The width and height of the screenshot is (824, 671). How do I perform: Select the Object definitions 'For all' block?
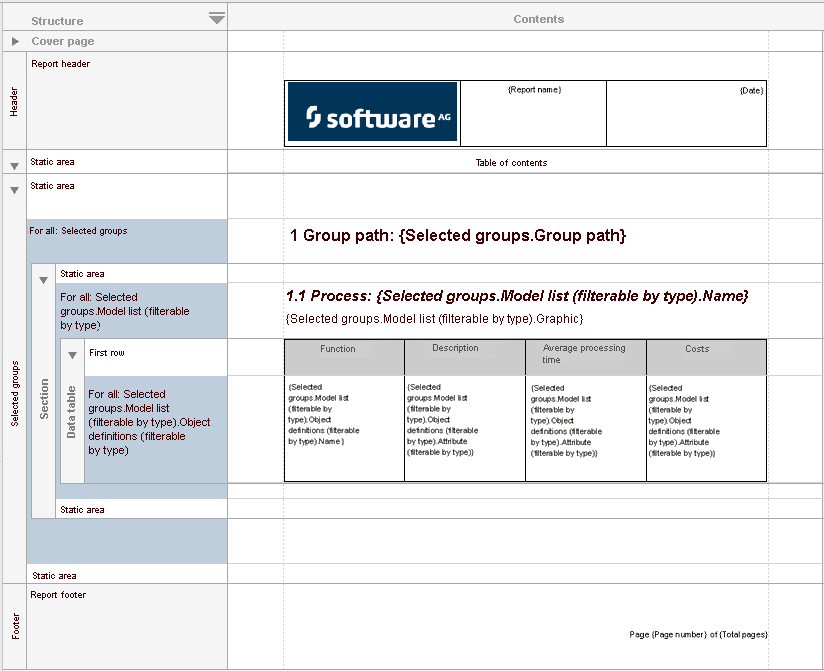click(x=156, y=429)
